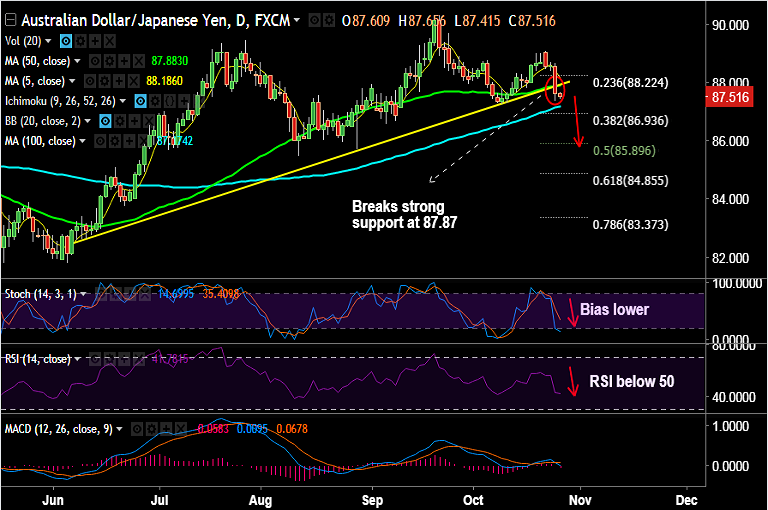Toggle visibility eye of the main AUD/JPY series
The image size is (768, 510).
[x=314, y=21]
